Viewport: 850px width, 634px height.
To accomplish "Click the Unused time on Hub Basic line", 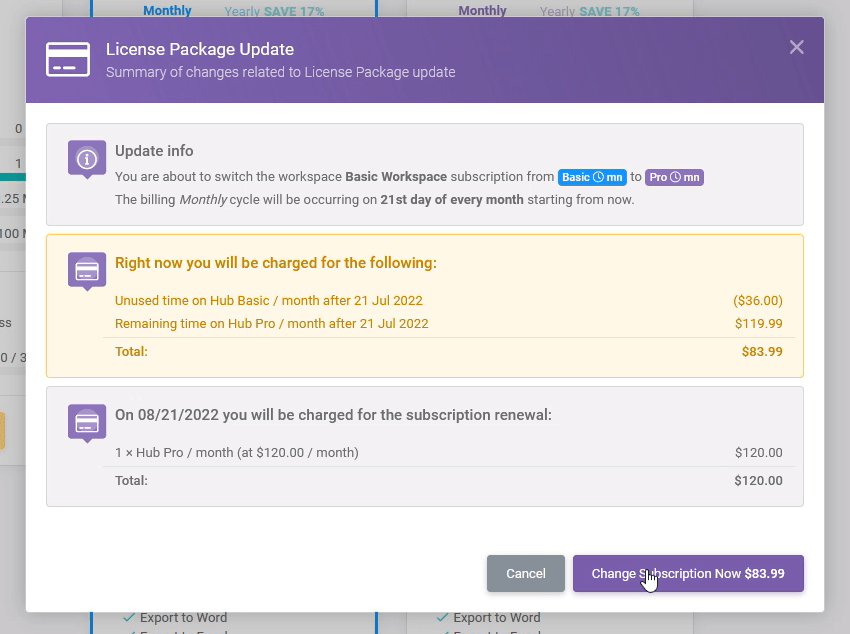I will coord(268,301).
